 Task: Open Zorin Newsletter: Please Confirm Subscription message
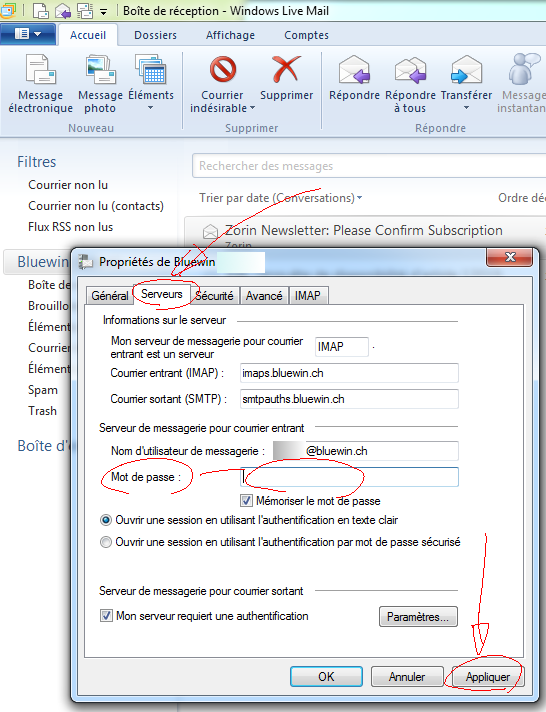363,231
